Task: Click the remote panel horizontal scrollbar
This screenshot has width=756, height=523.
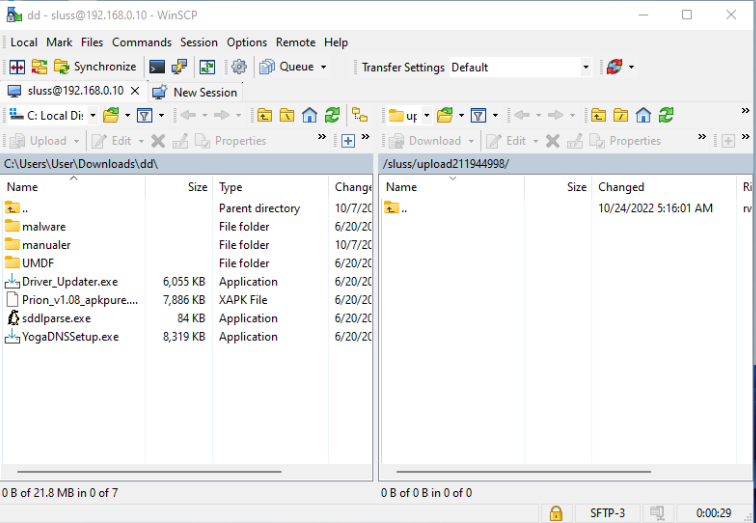Action: click(x=524, y=472)
